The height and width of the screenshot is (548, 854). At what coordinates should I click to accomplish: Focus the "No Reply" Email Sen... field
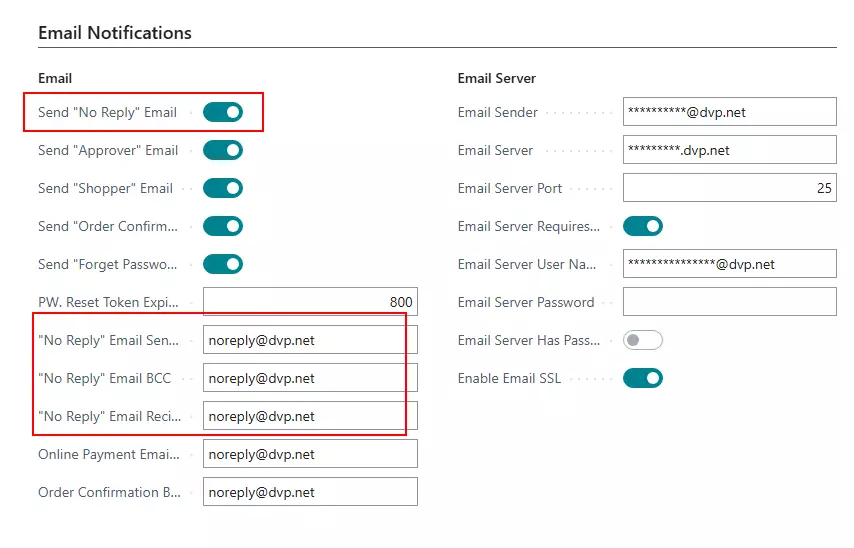tap(310, 340)
